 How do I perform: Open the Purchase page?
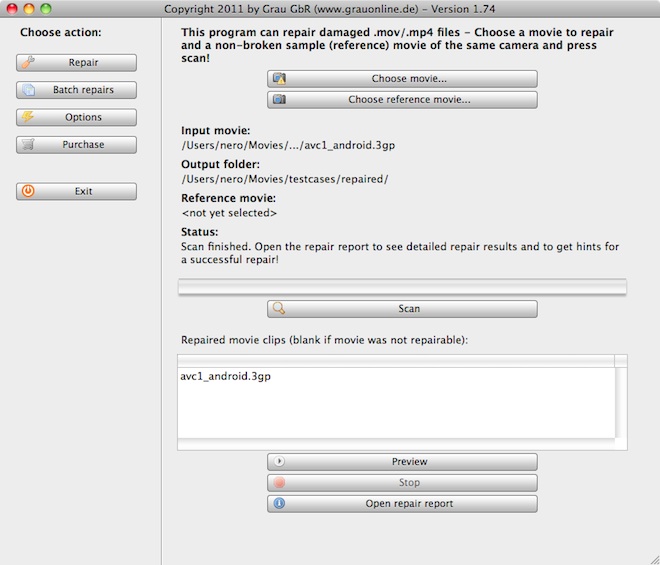[76, 145]
